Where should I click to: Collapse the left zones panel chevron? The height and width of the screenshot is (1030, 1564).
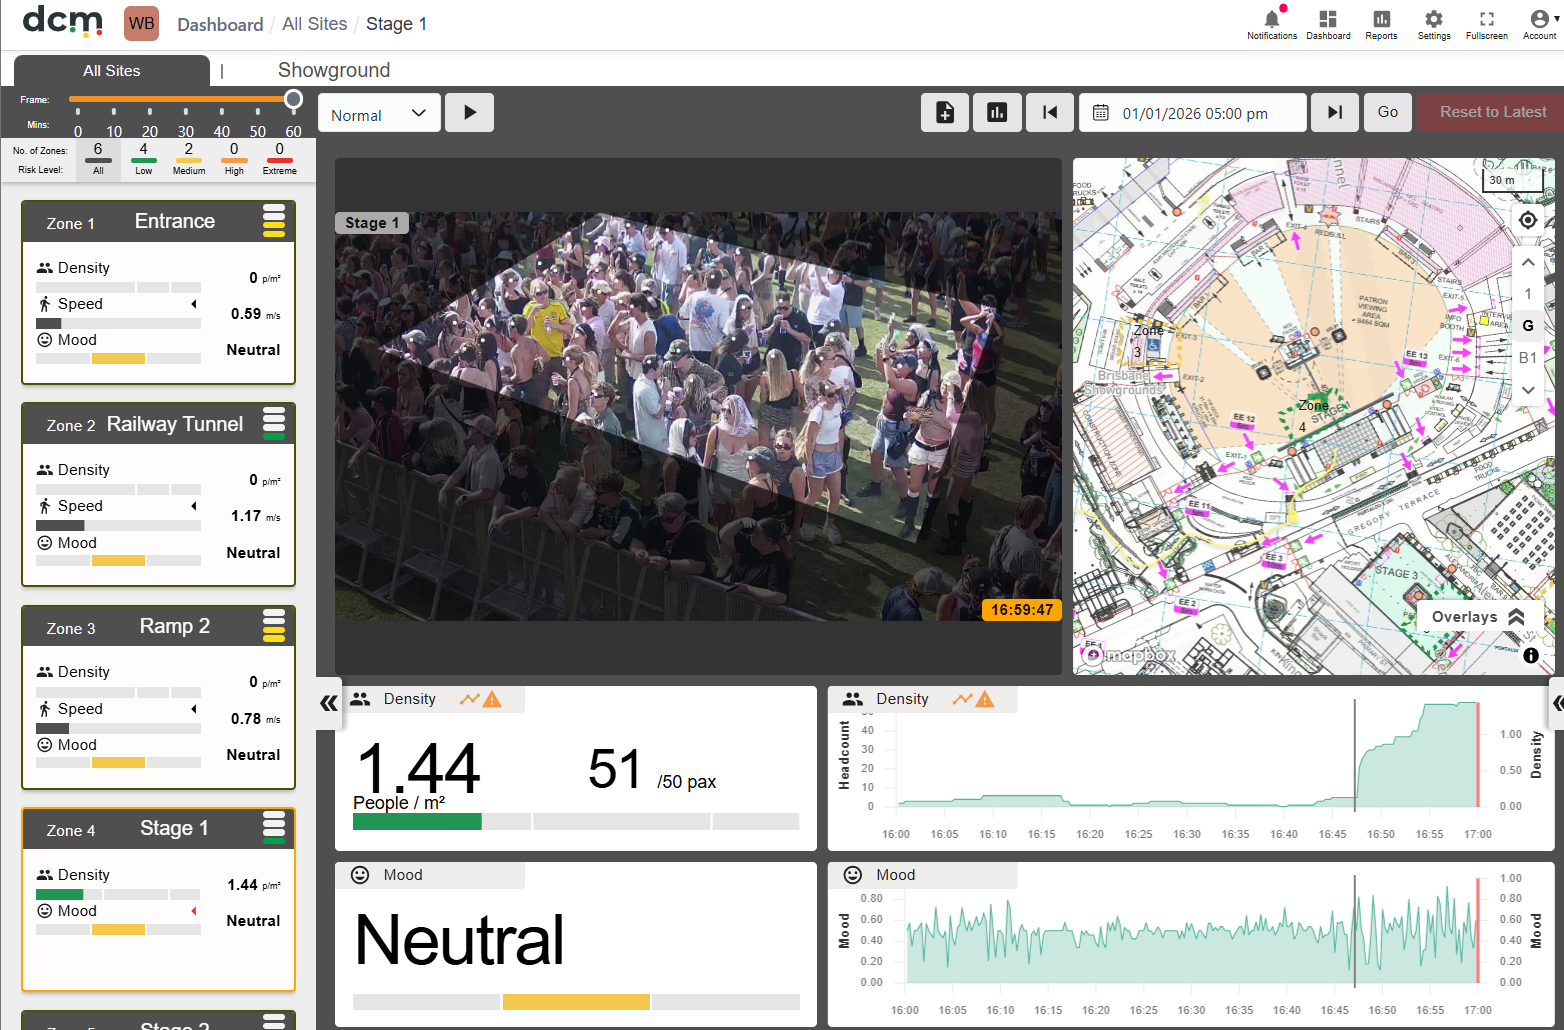pyautogui.click(x=329, y=703)
